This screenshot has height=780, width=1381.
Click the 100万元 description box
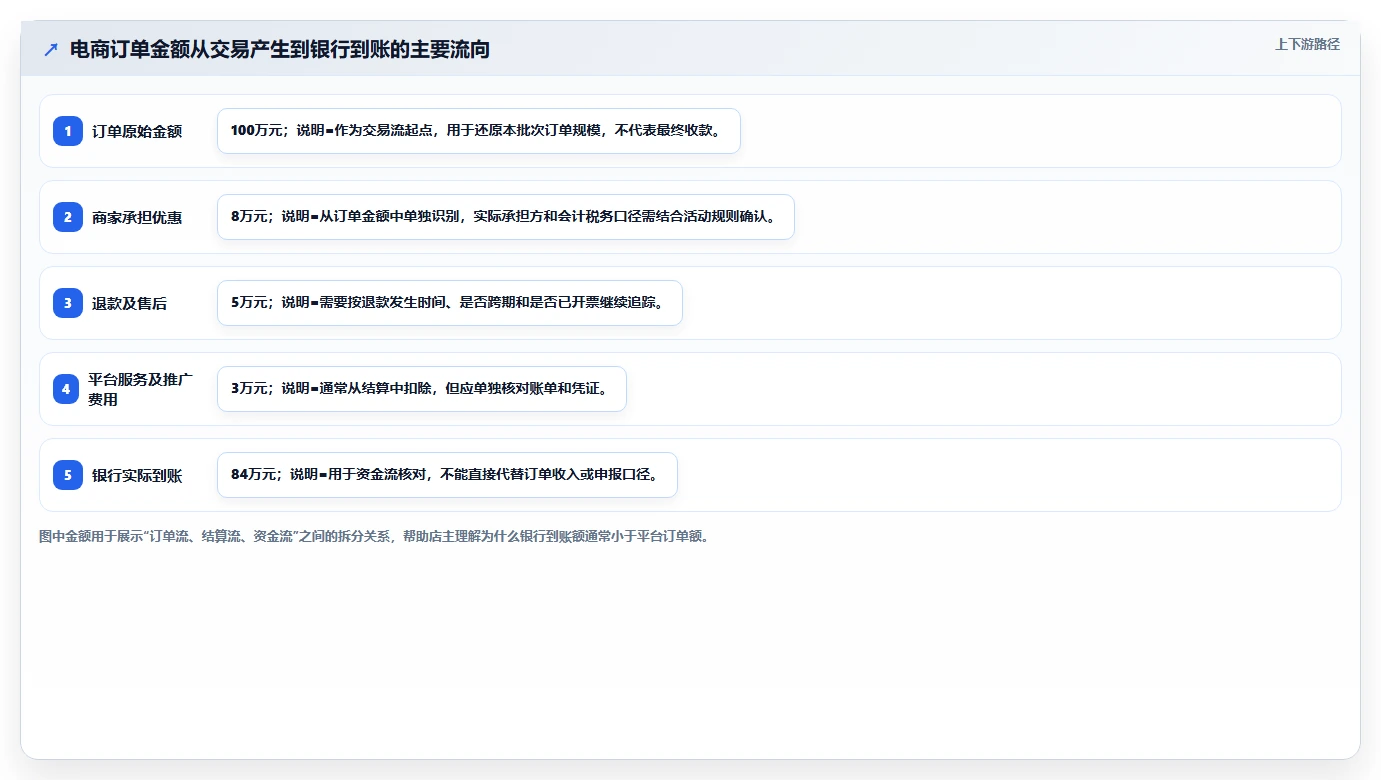(x=479, y=131)
